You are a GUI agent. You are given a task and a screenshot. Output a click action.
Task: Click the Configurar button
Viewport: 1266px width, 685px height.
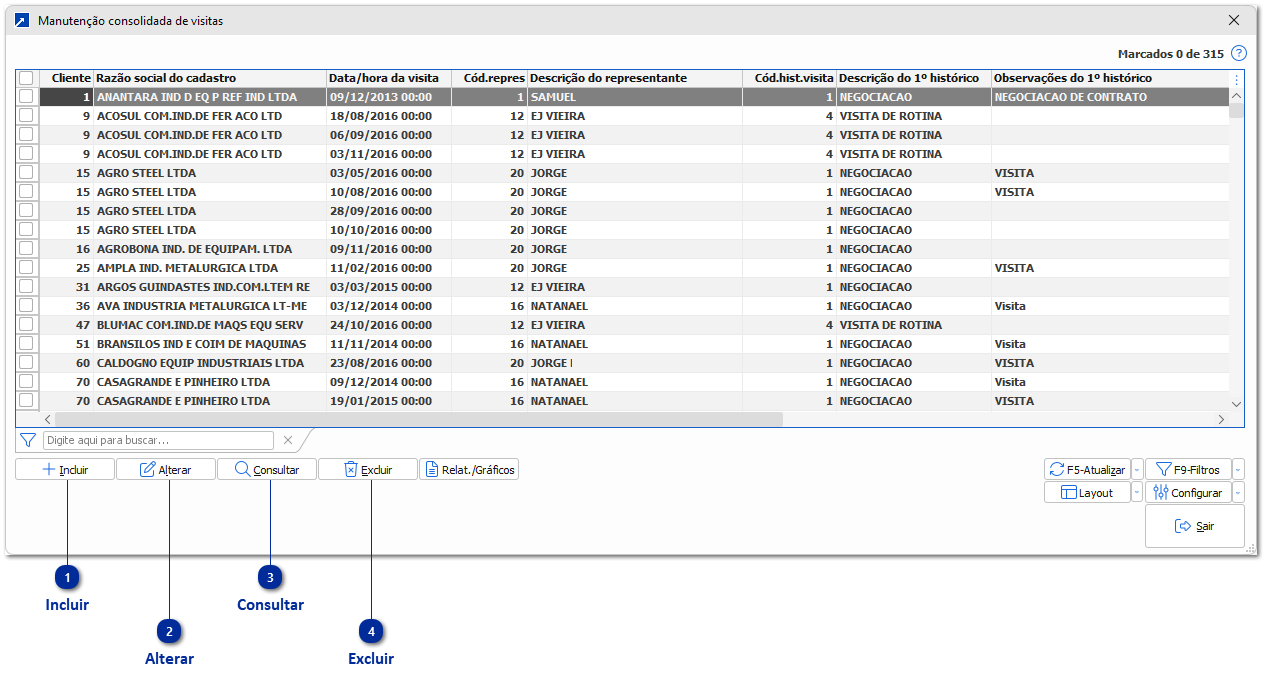click(x=1188, y=492)
